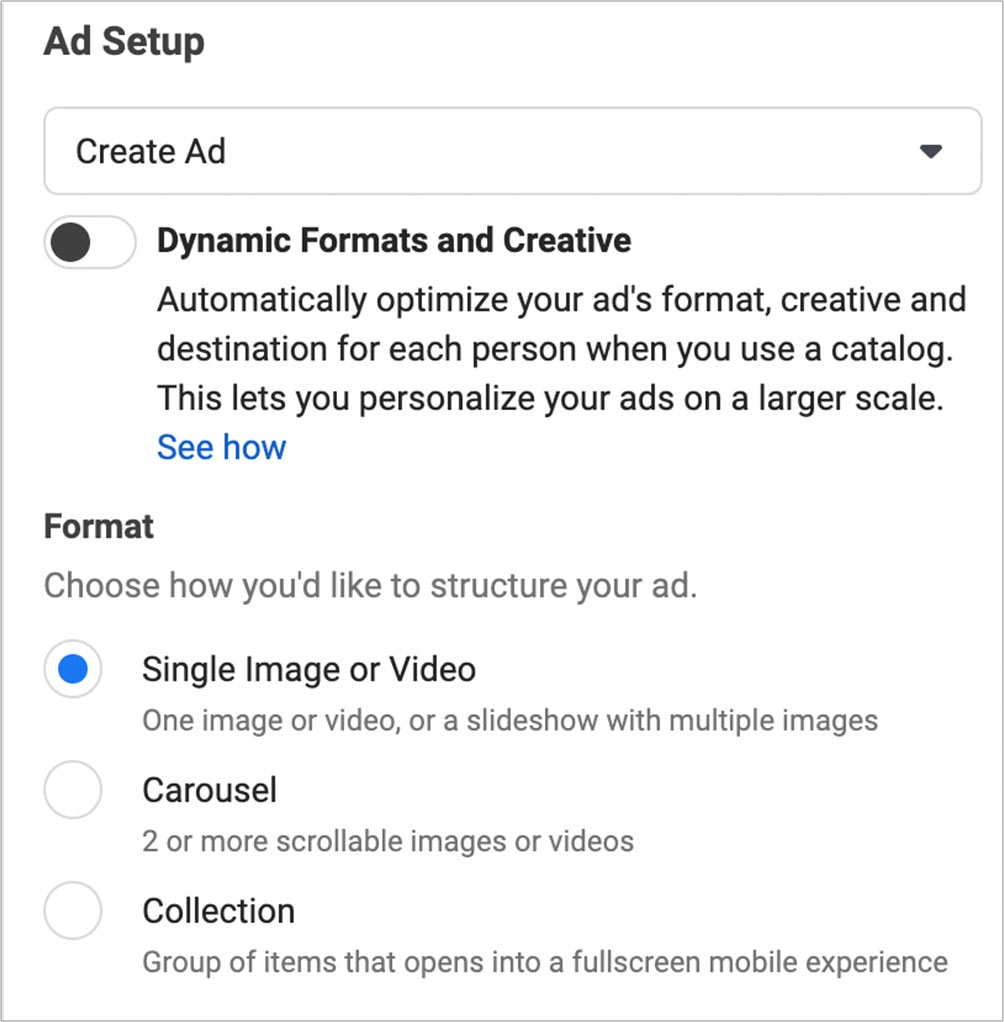
Task: Click the 'Collection' format label
Action: pos(218,911)
